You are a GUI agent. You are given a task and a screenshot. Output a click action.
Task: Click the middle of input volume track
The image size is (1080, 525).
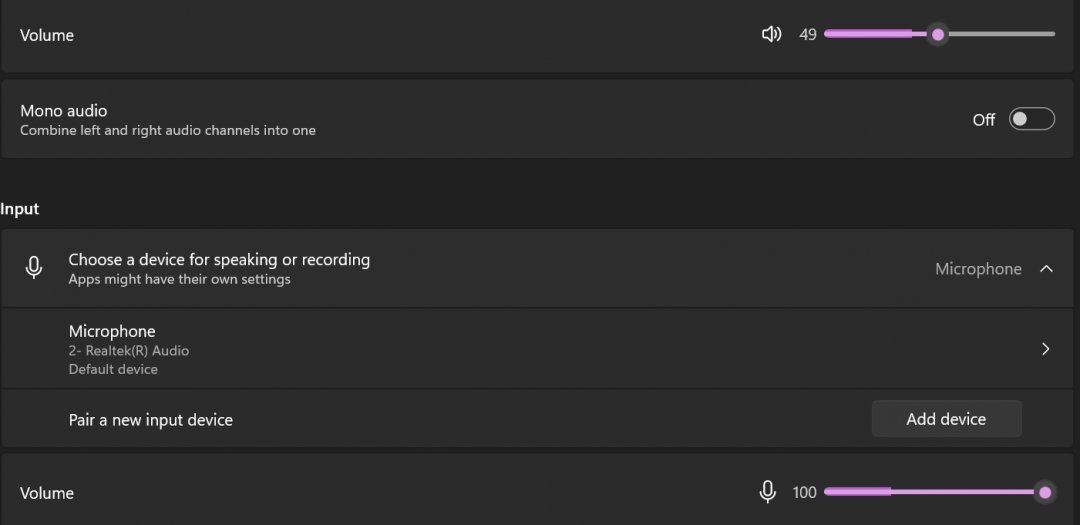[x=935, y=492]
